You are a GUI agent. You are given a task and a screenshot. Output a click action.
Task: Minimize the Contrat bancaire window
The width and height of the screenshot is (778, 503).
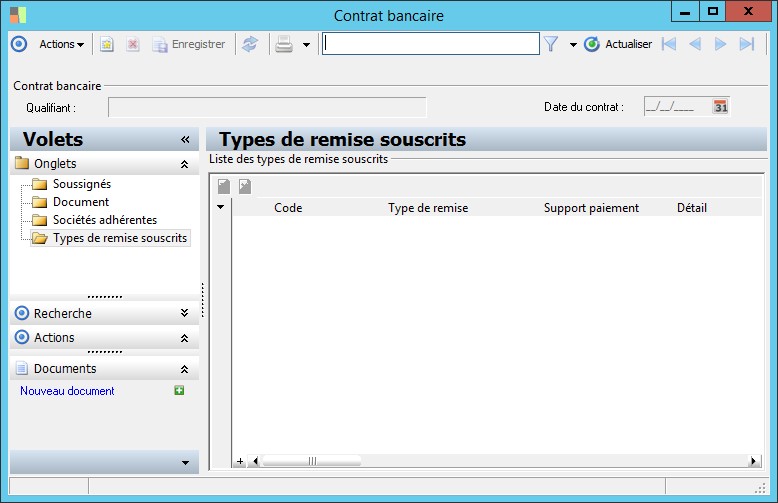[x=685, y=11]
